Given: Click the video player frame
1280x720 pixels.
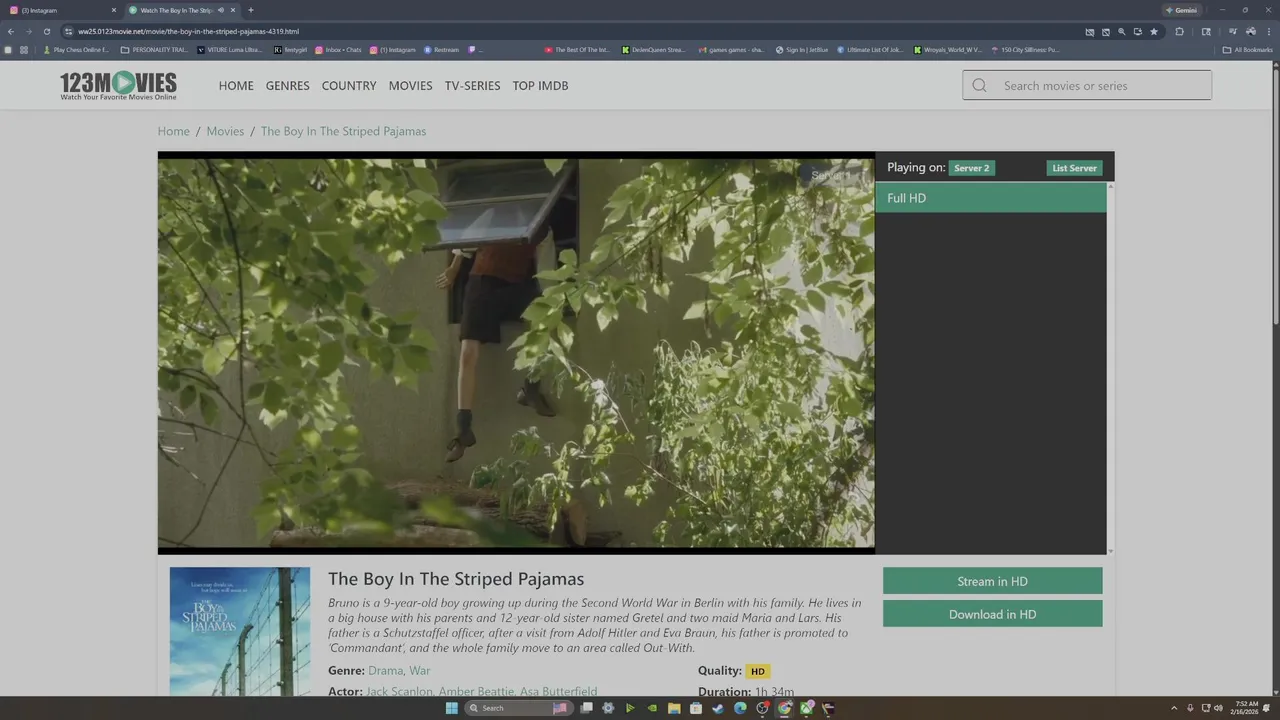Looking at the screenshot, I should [516, 352].
